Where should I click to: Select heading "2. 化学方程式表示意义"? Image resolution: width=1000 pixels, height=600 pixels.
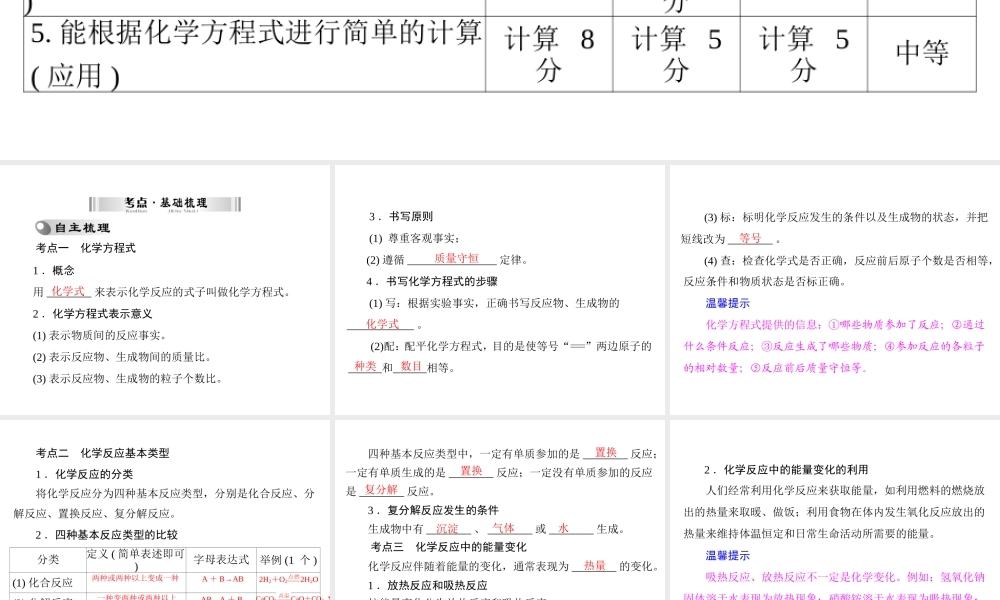click(92, 314)
